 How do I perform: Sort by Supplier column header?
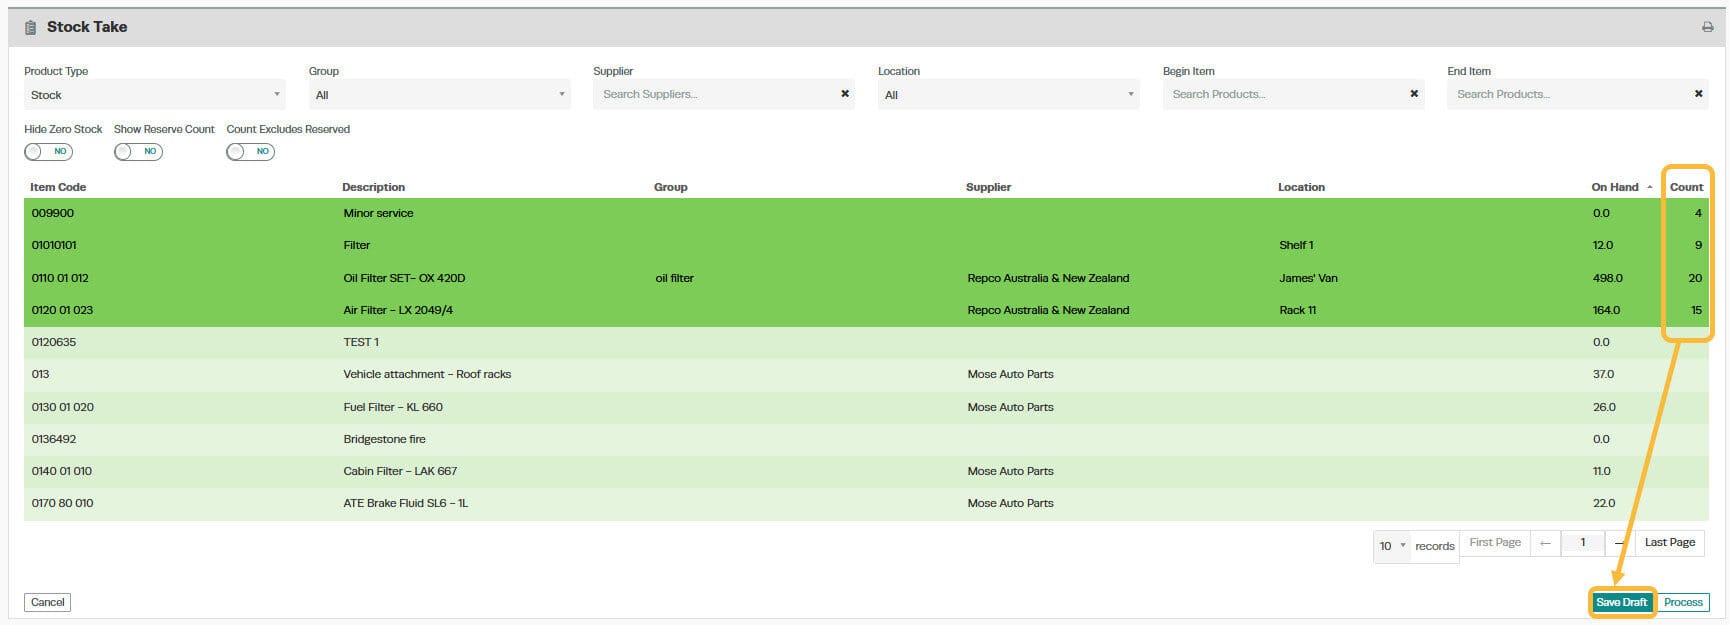point(988,187)
